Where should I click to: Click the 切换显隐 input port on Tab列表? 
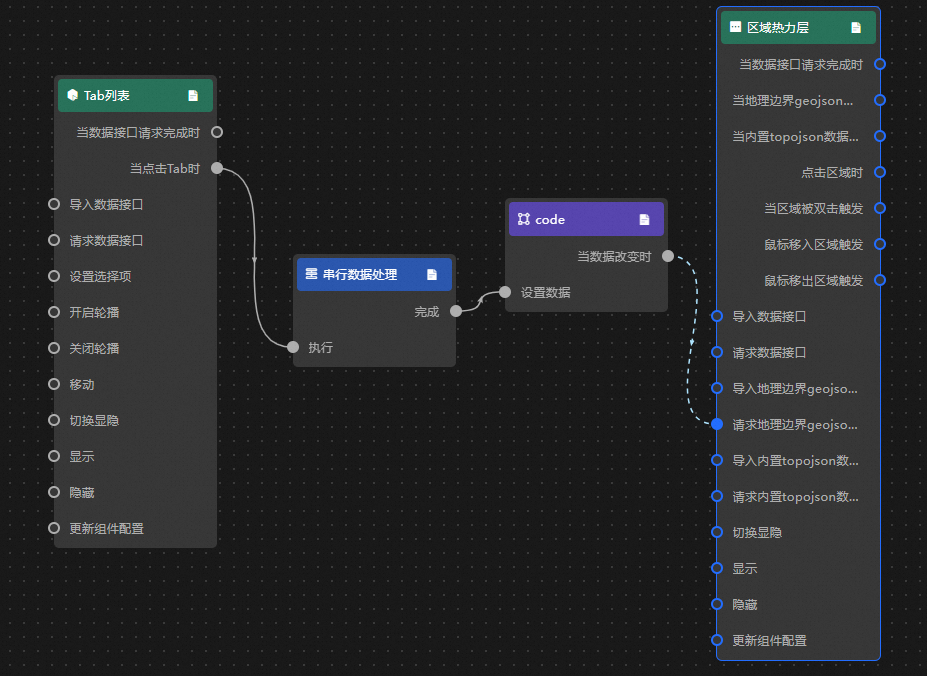pyautogui.click(x=54, y=421)
